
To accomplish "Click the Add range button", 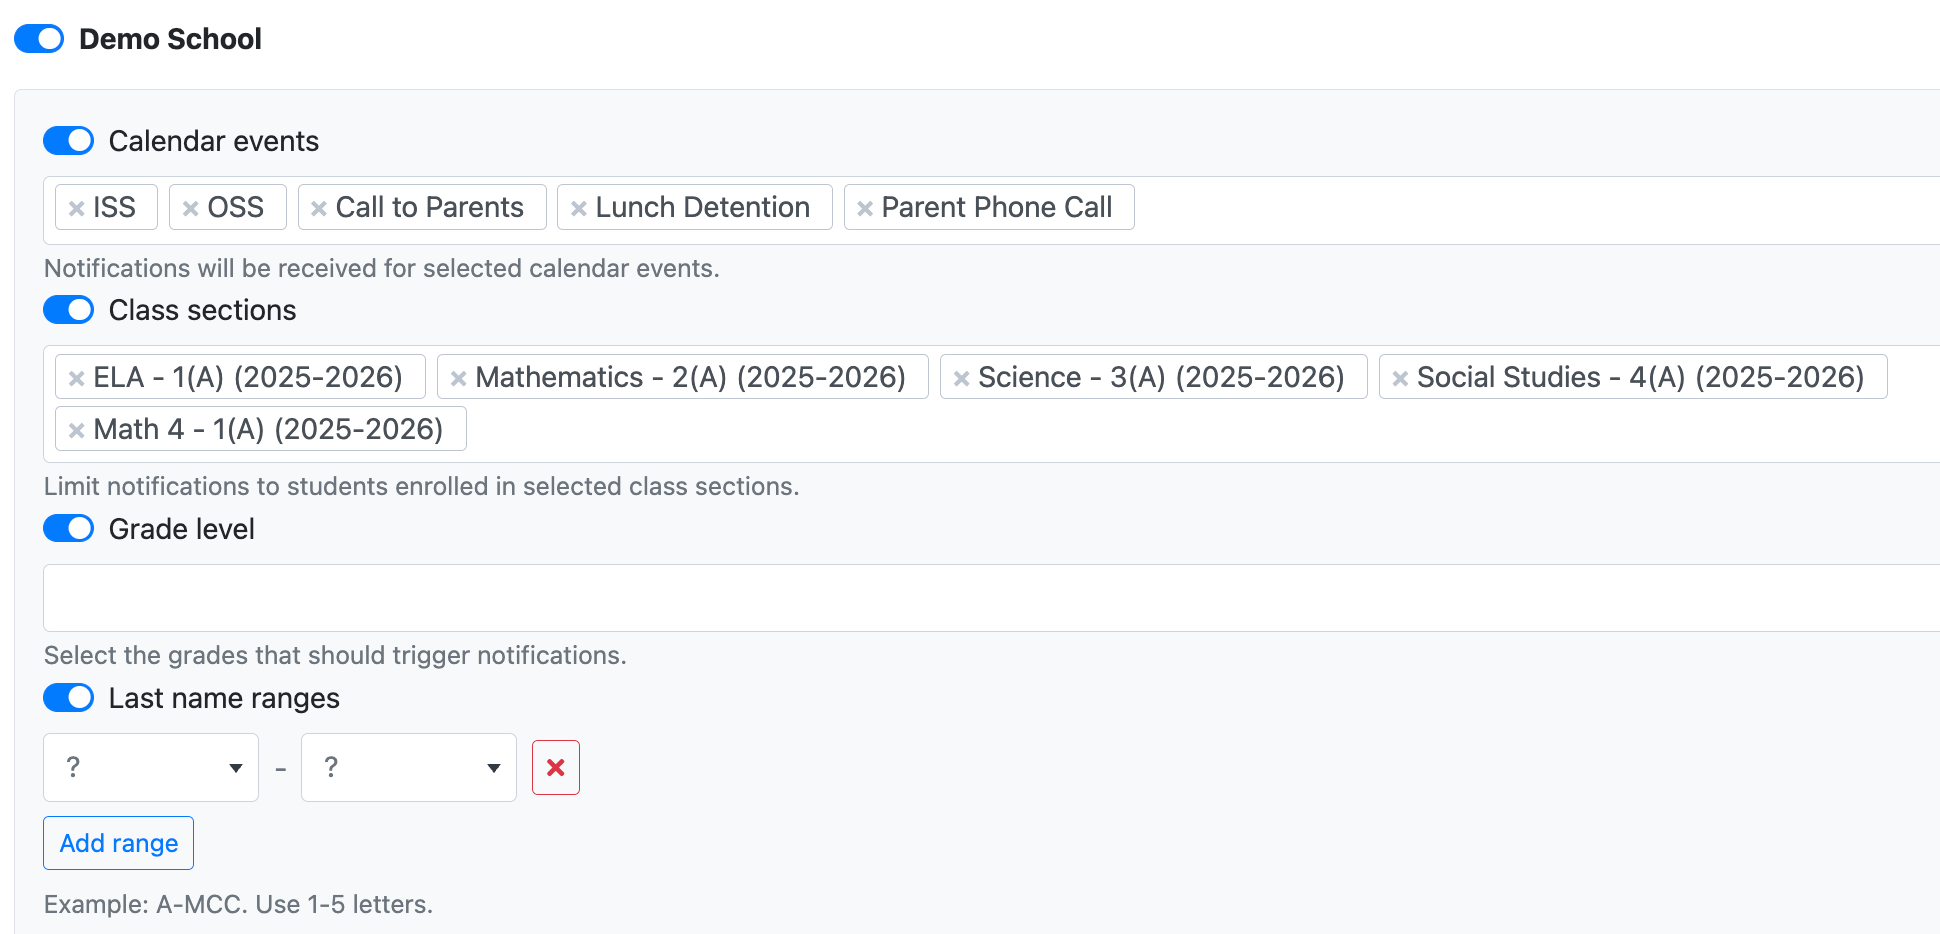I will pos(118,843).
